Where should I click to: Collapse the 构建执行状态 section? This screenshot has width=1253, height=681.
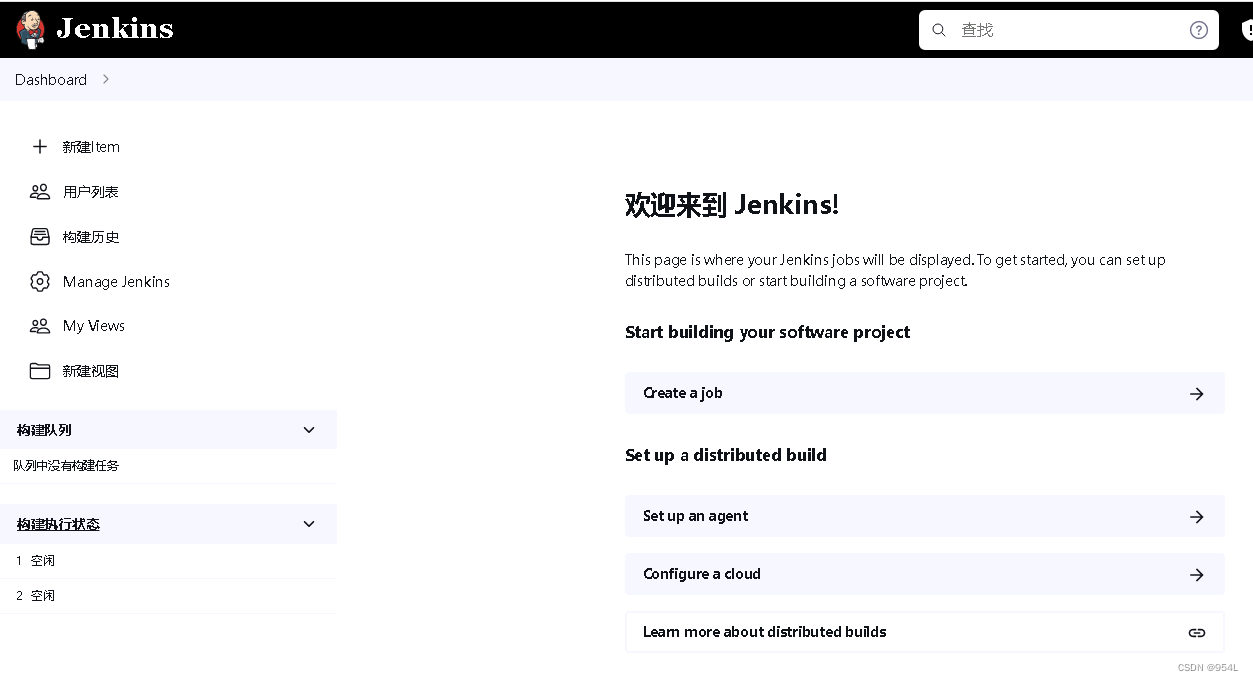[x=308, y=523]
